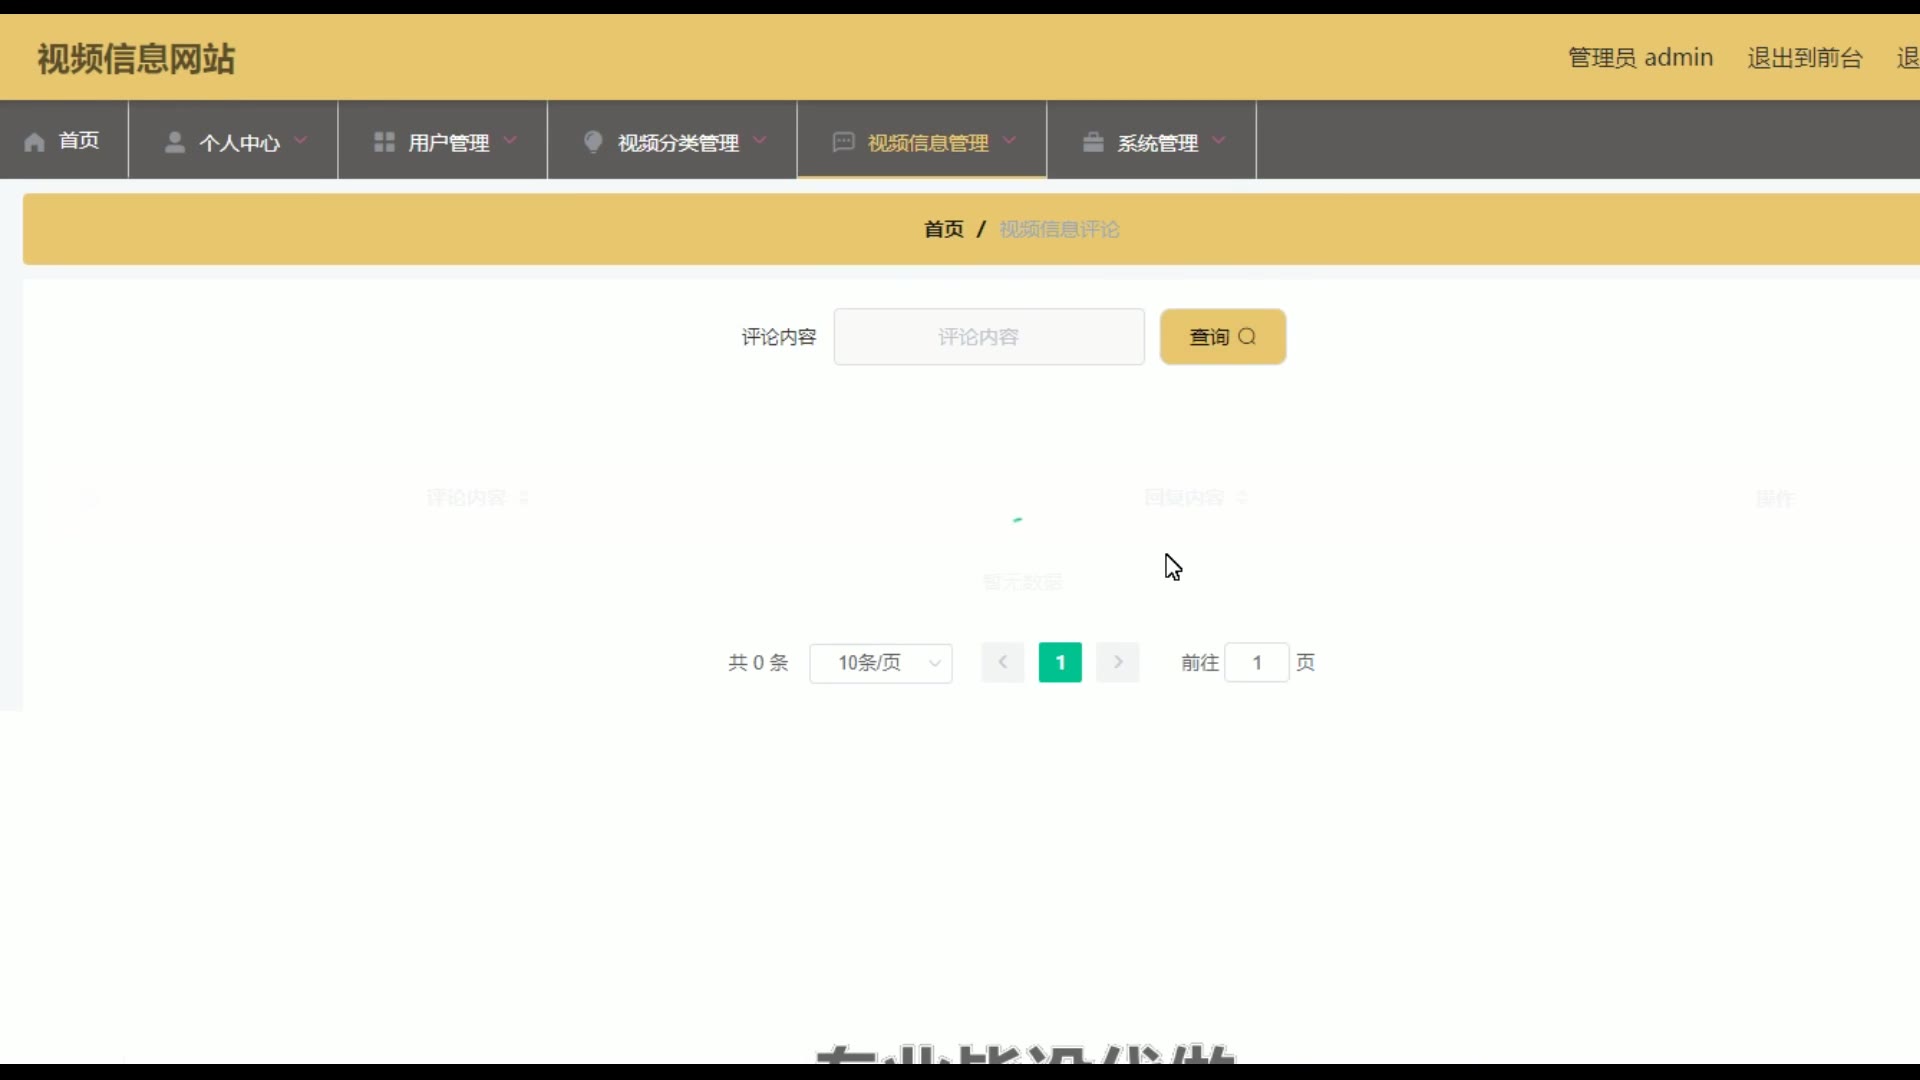Image resolution: width=1920 pixels, height=1080 pixels.
Task: Select page 1 in pagination
Action: [1060, 662]
